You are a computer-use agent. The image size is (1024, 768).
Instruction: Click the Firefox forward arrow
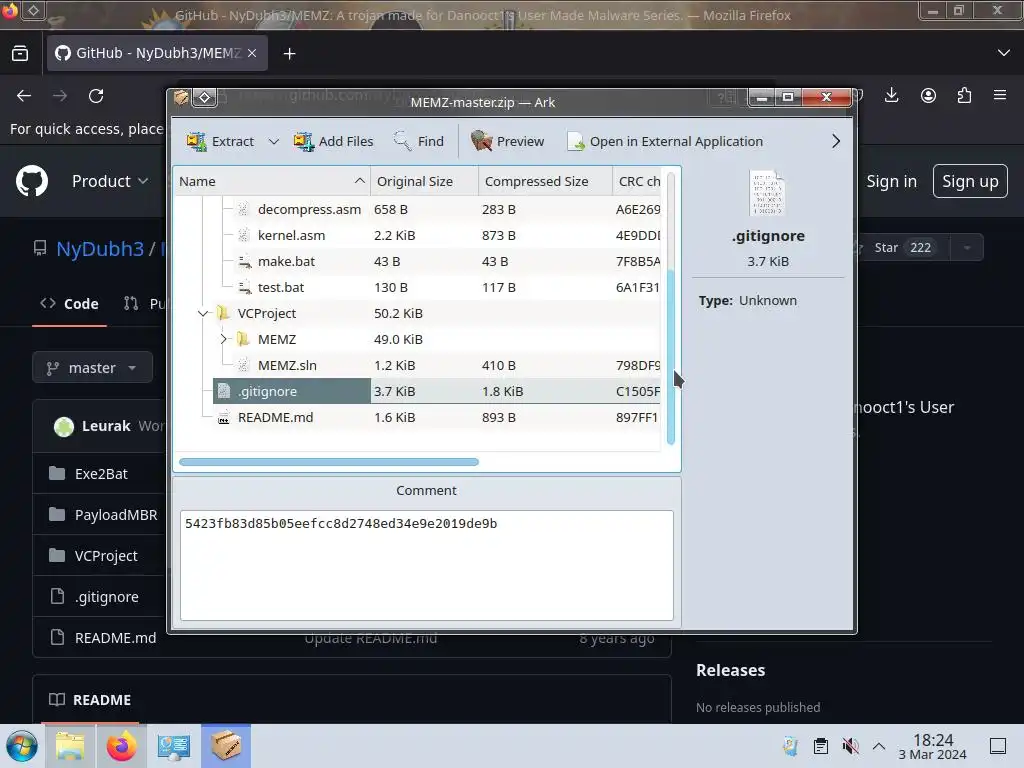pos(60,96)
